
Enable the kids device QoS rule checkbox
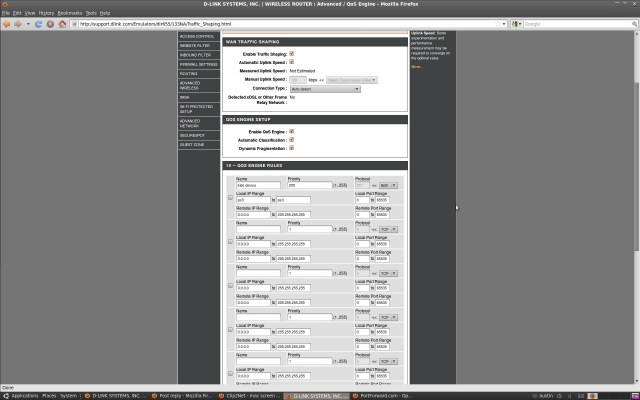click(x=230, y=198)
